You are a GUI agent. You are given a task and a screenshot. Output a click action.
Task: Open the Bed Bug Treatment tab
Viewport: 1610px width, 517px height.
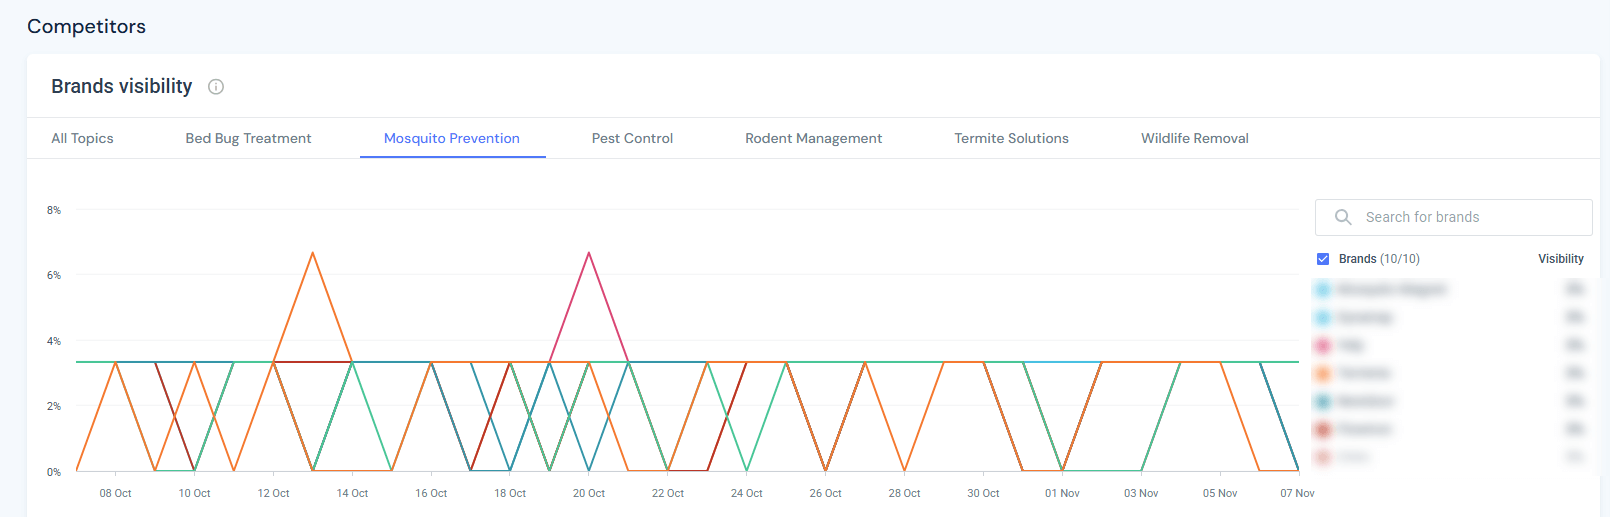pos(248,138)
